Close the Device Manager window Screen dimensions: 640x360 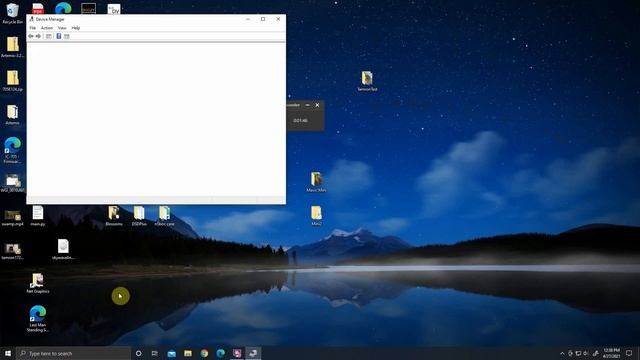tap(278, 19)
